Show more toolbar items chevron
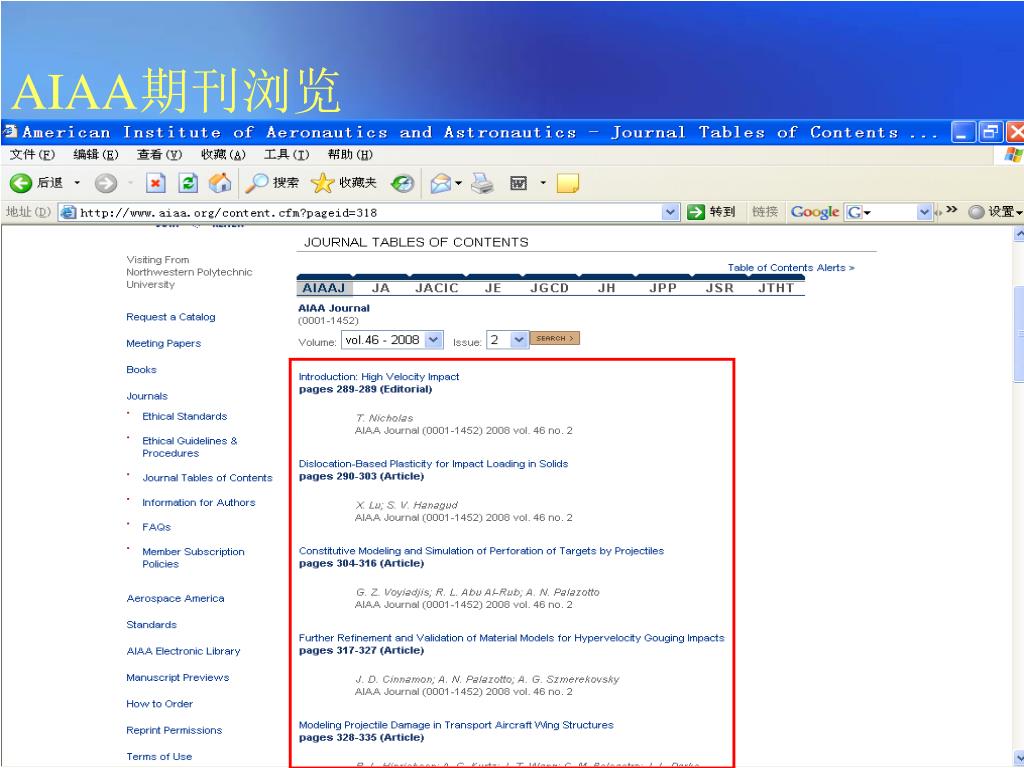This screenshot has height=768, width=1024. tap(952, 210)
